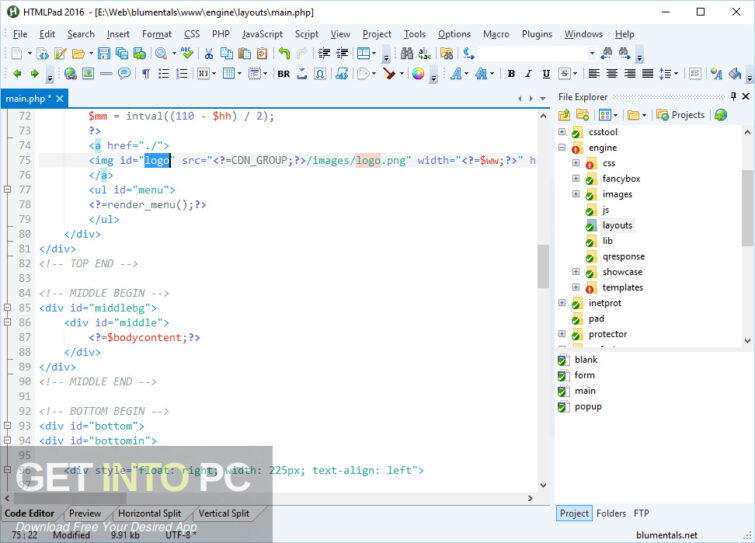Viewport: 755px width, 543px height.
Task: Collapse the code fold at line 77
Action: pyautogui.click(x=7, y=190)
